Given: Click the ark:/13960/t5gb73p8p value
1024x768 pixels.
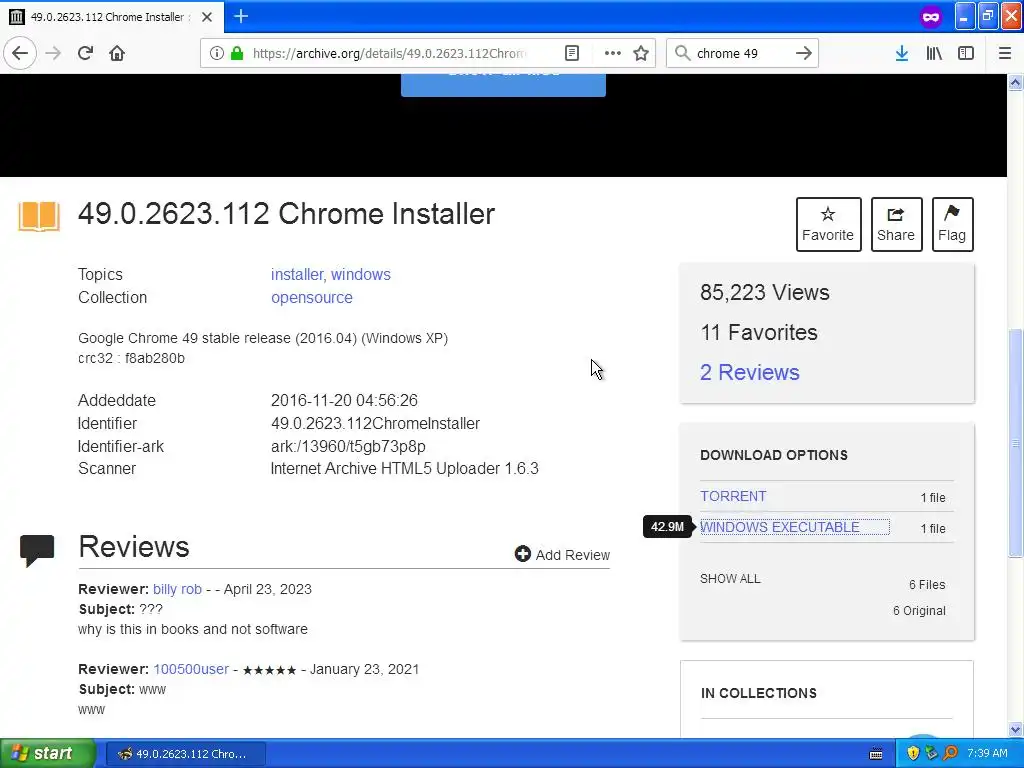Looking at the screenshot, I should 348,446.
